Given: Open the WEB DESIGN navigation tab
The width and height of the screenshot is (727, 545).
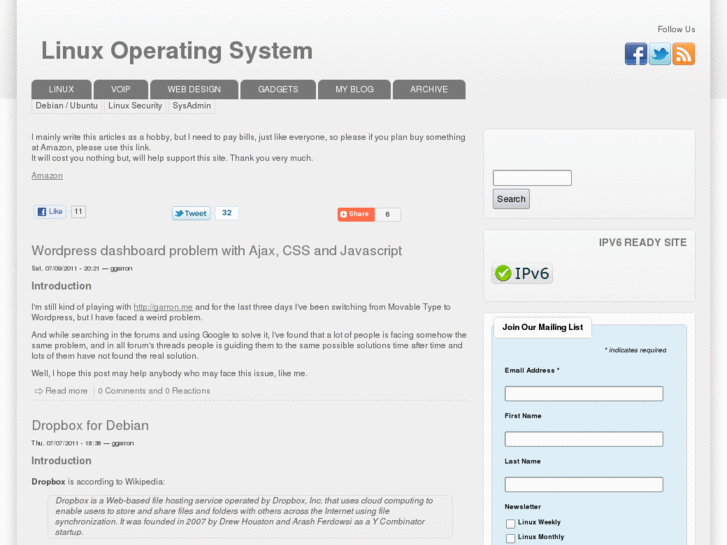Looking at the screenshot, I should click(x=194, y=90).
